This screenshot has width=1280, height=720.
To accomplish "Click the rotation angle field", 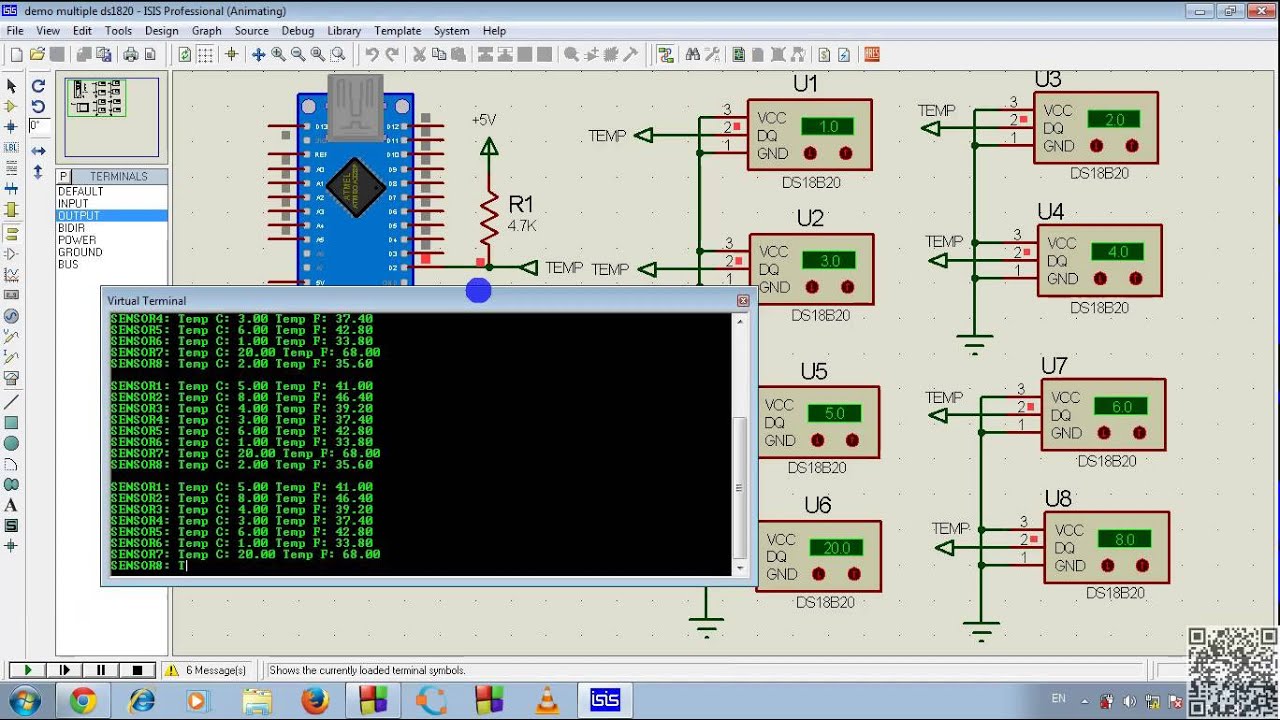I will pos(39,126).
